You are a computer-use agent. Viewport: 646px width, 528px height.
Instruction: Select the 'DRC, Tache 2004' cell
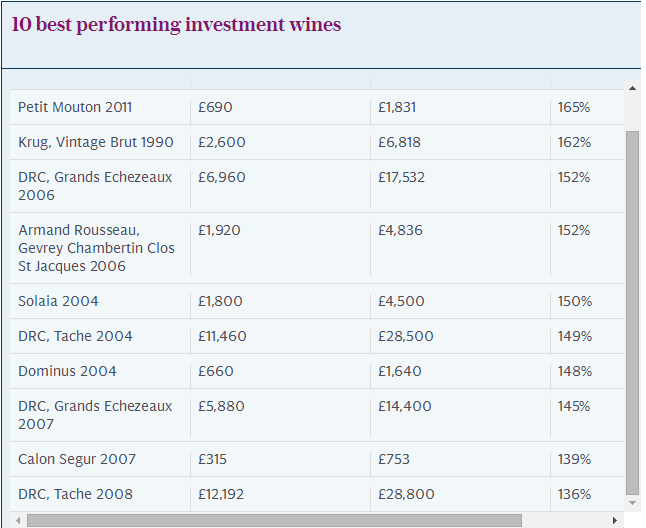click(x=100, y=336)
